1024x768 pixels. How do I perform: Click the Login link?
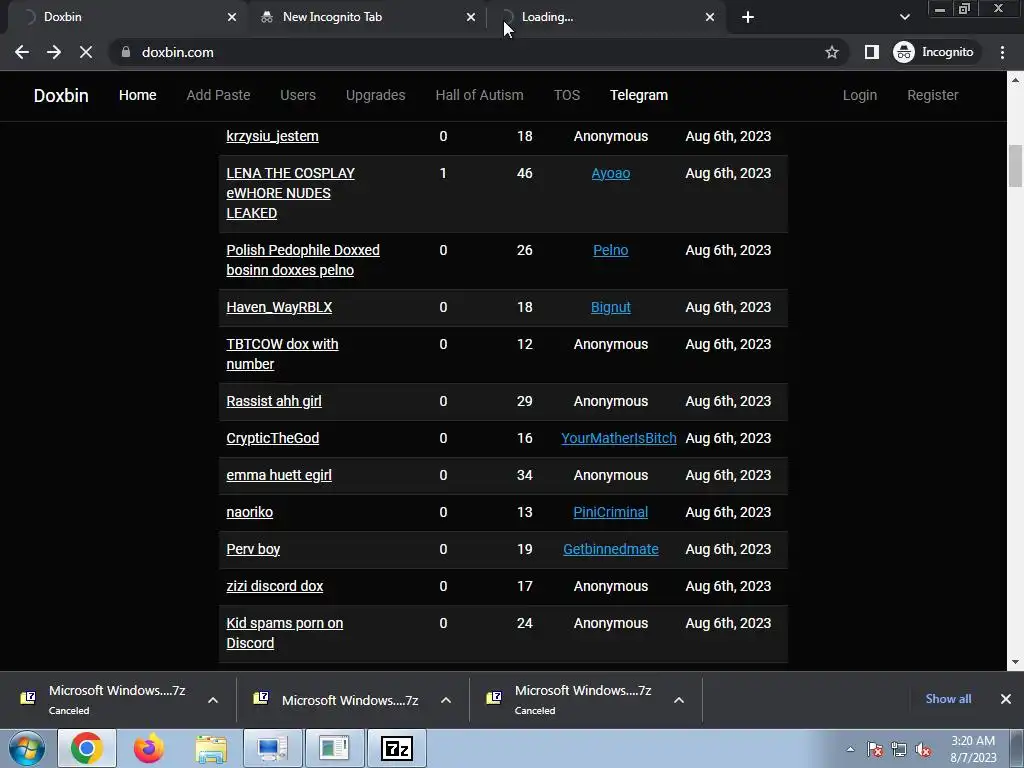(859, 95)
